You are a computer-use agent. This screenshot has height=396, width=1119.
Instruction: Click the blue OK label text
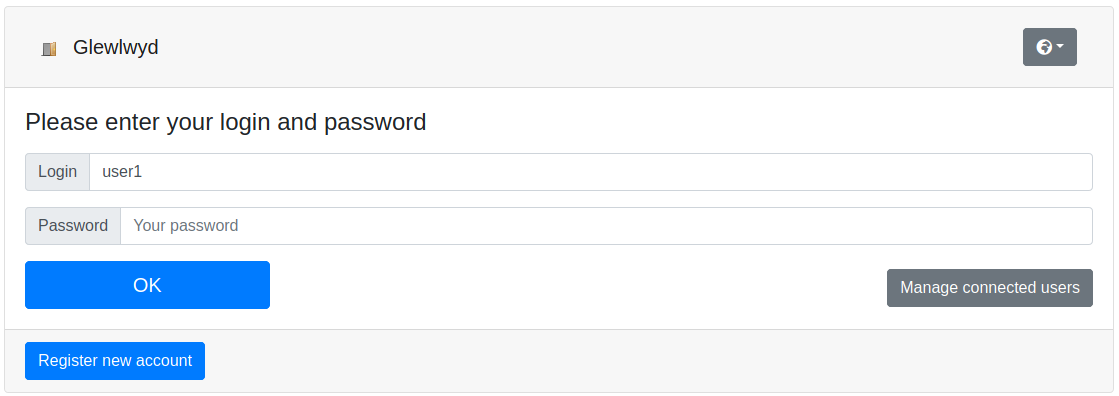point(147,285)
